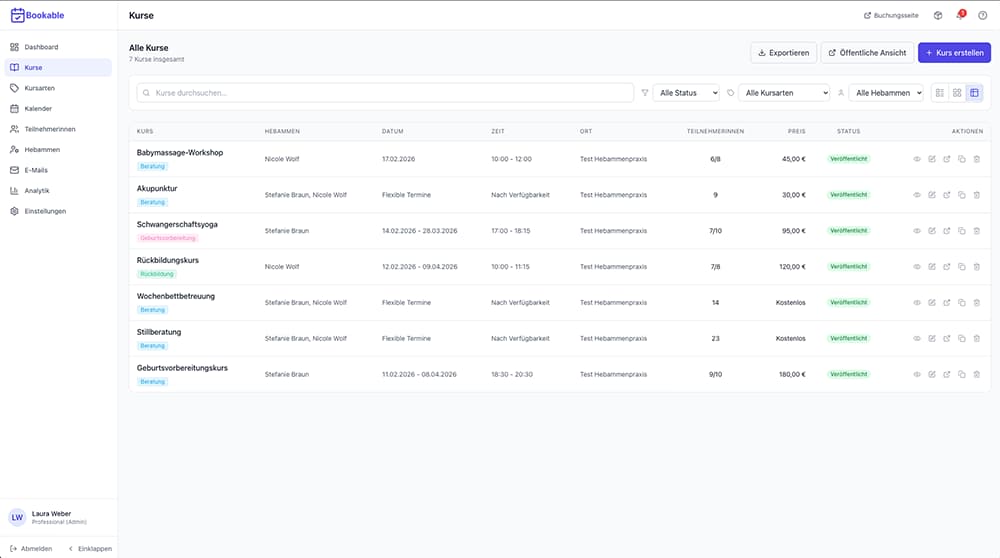This screenshot has width=1000, height=558.
Task: Click Abmelden to log out
Action: [x=31, y=548]
